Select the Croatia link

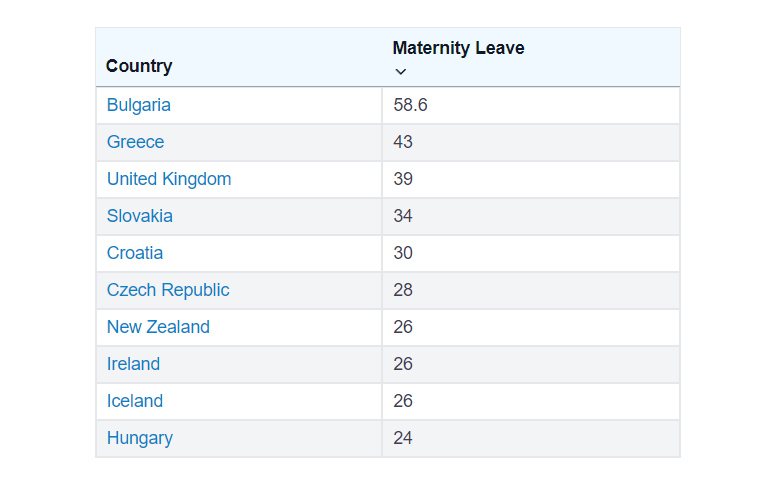135,253
